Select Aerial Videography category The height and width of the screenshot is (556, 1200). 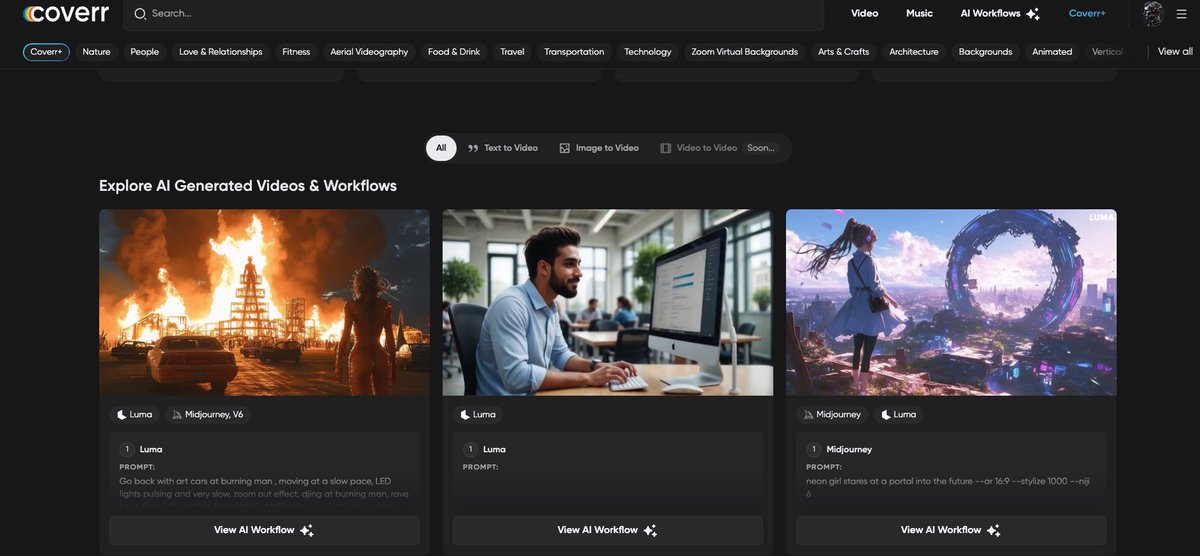click(369, 52)
